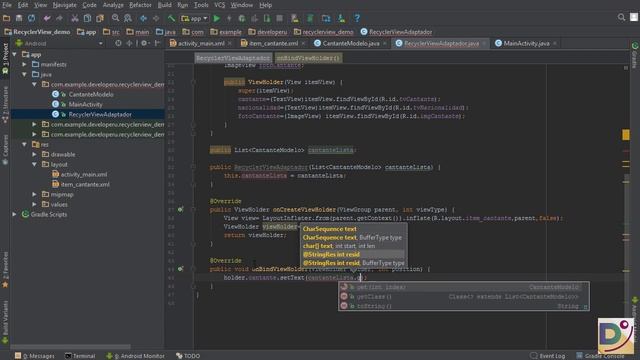The height and width of the screenshot is (360, 640).
Task: Toggle the 1: Project tool window
Action: [x=5, y=59]
